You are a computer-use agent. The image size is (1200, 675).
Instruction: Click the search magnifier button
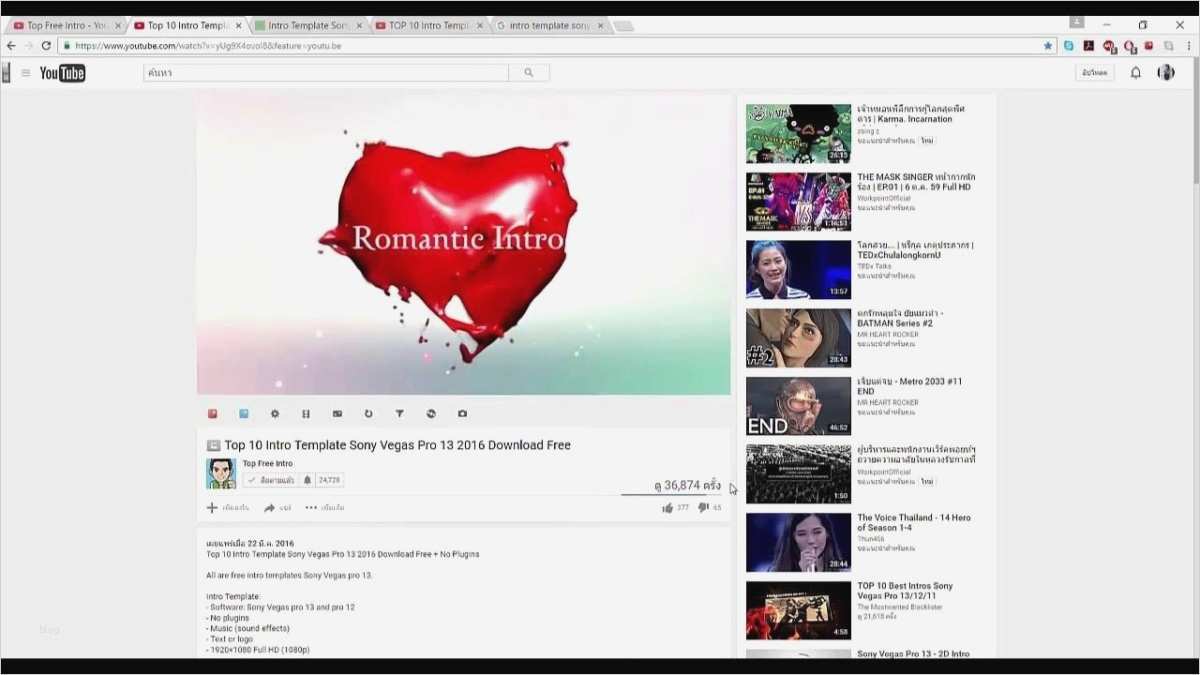(529, 73)
